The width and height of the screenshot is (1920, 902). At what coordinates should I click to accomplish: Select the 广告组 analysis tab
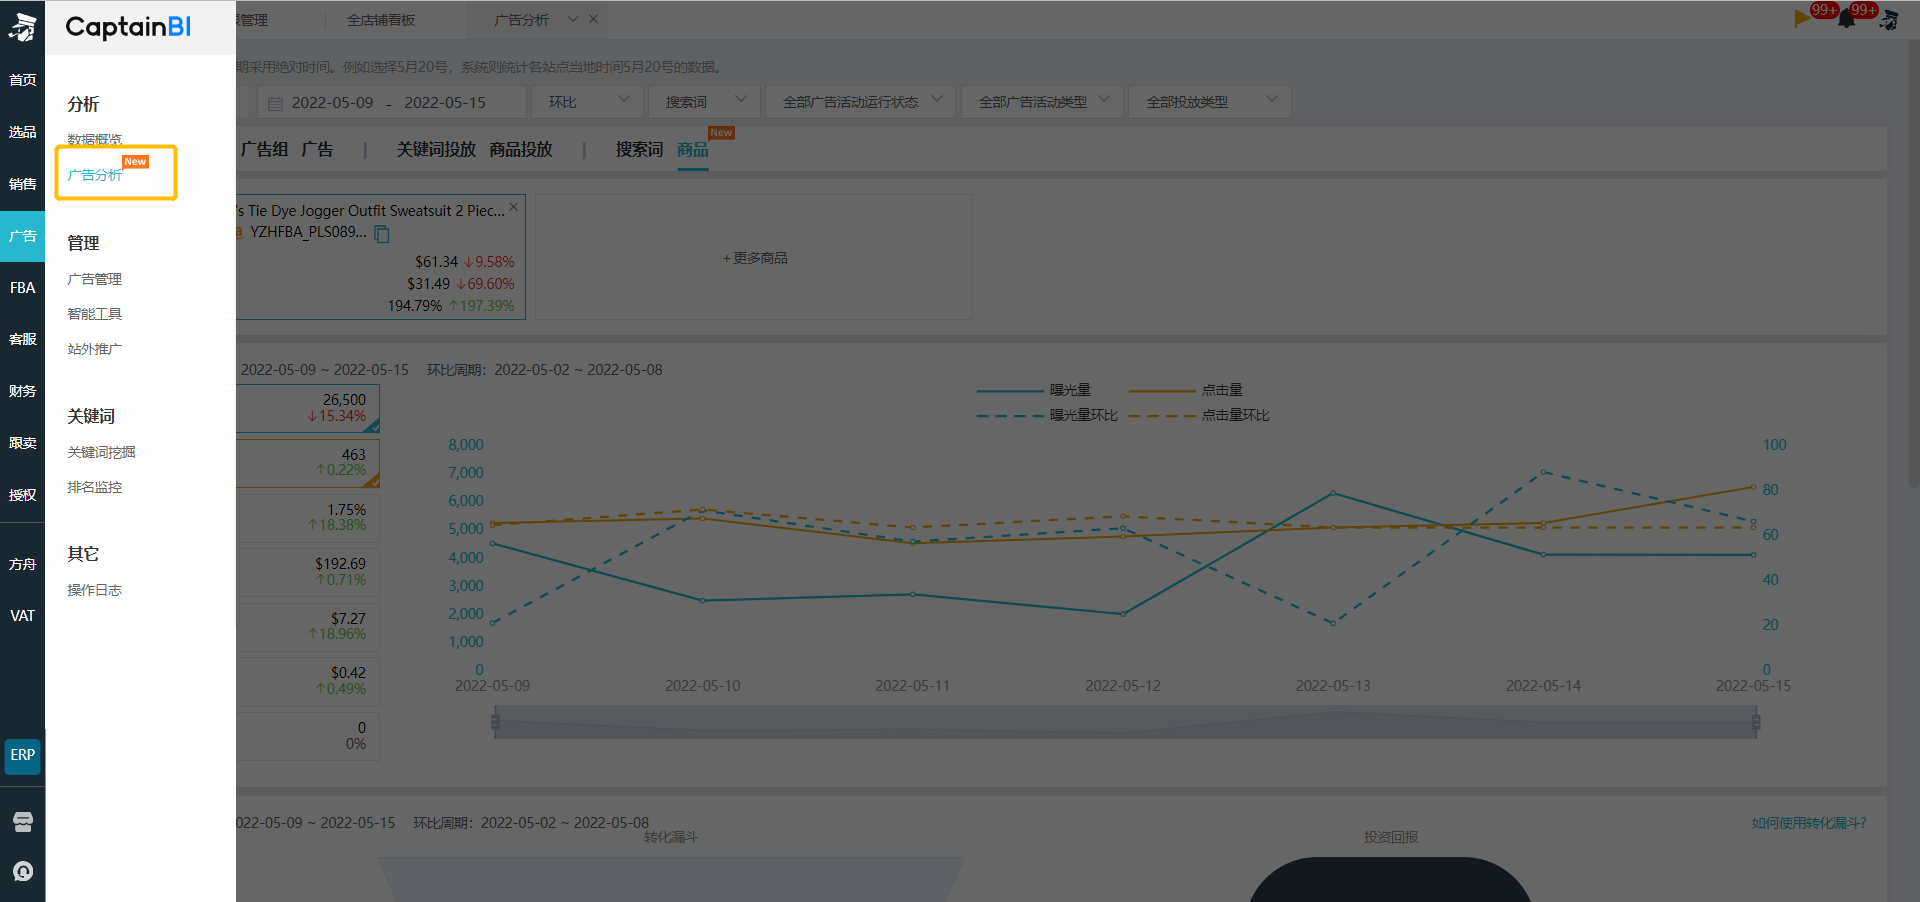pyautogui.click(x=264, y=149)
